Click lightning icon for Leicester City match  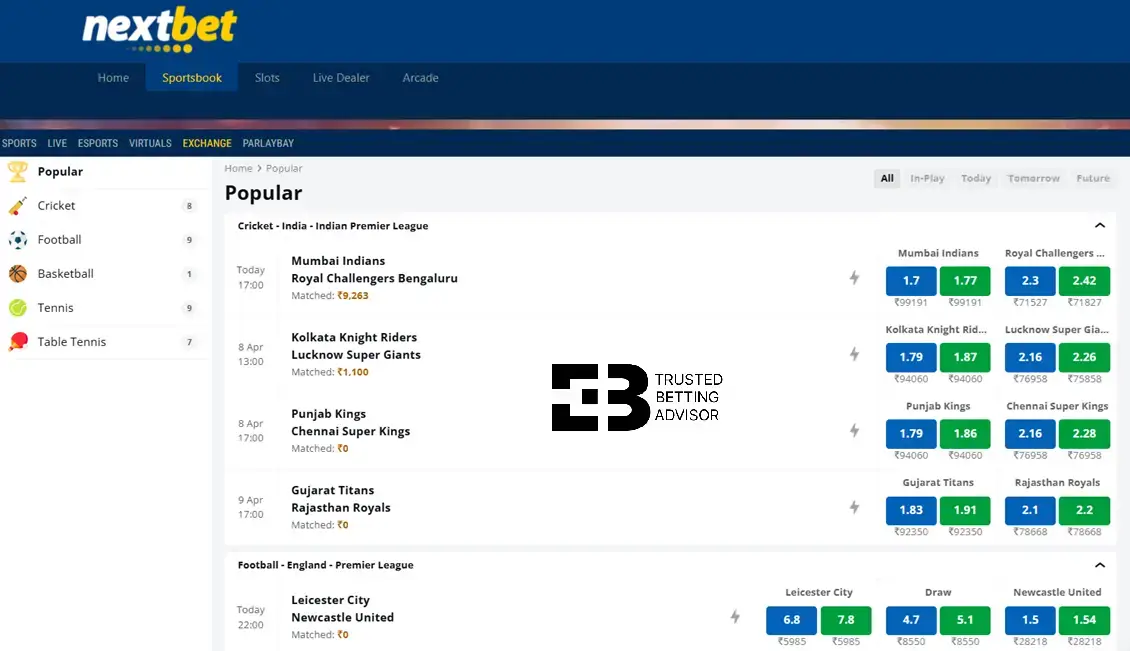tap(734, 616)
